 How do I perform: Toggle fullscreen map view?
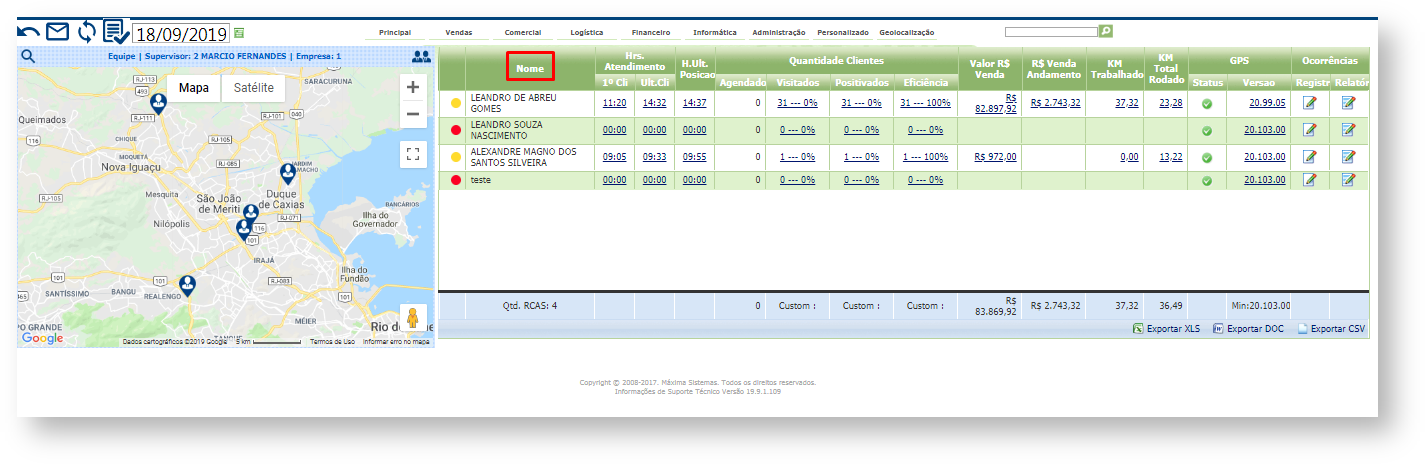pyautogui.click(x=413, y=154)
